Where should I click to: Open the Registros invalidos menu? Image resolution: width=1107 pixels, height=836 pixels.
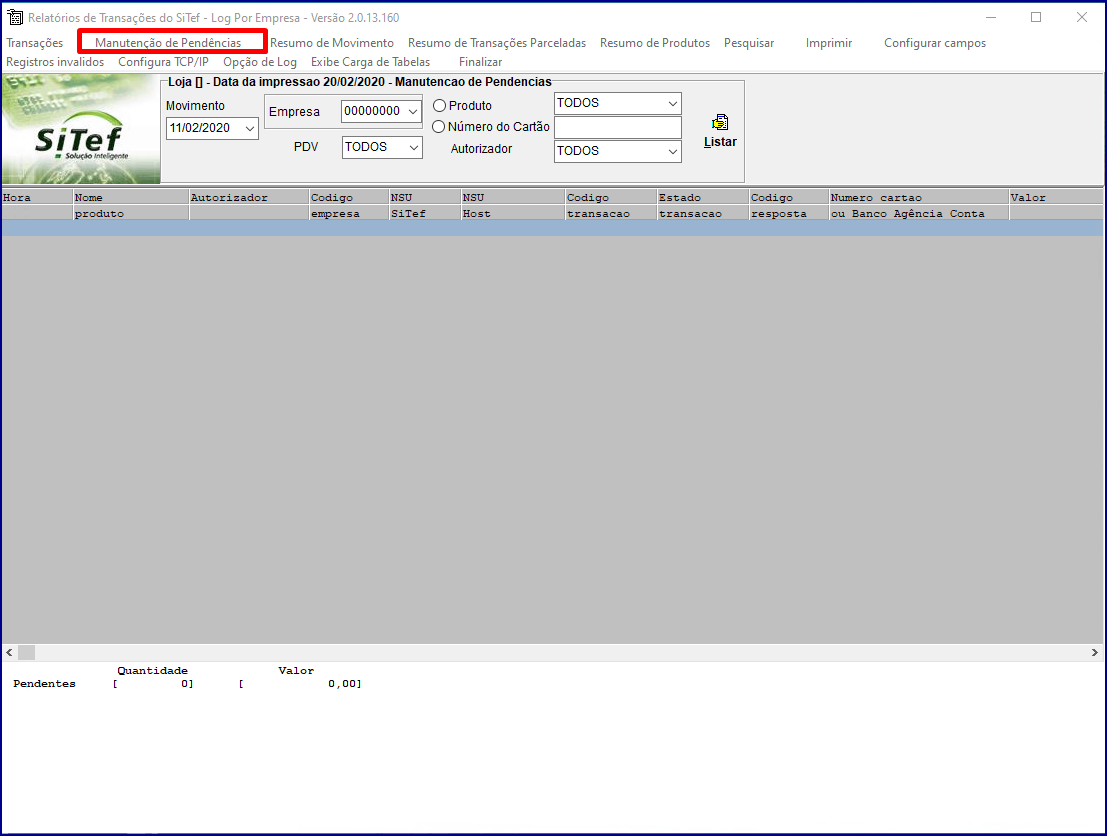[x=55, y=62]
